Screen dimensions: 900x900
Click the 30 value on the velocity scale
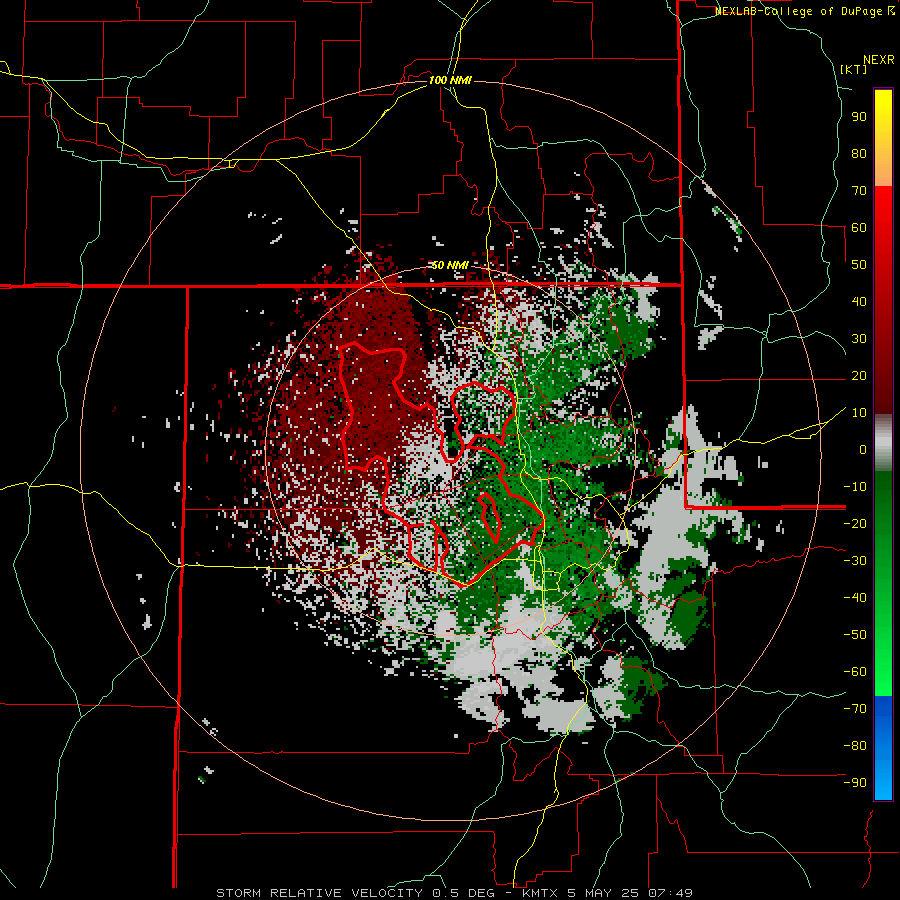click(x=859, y=339)
